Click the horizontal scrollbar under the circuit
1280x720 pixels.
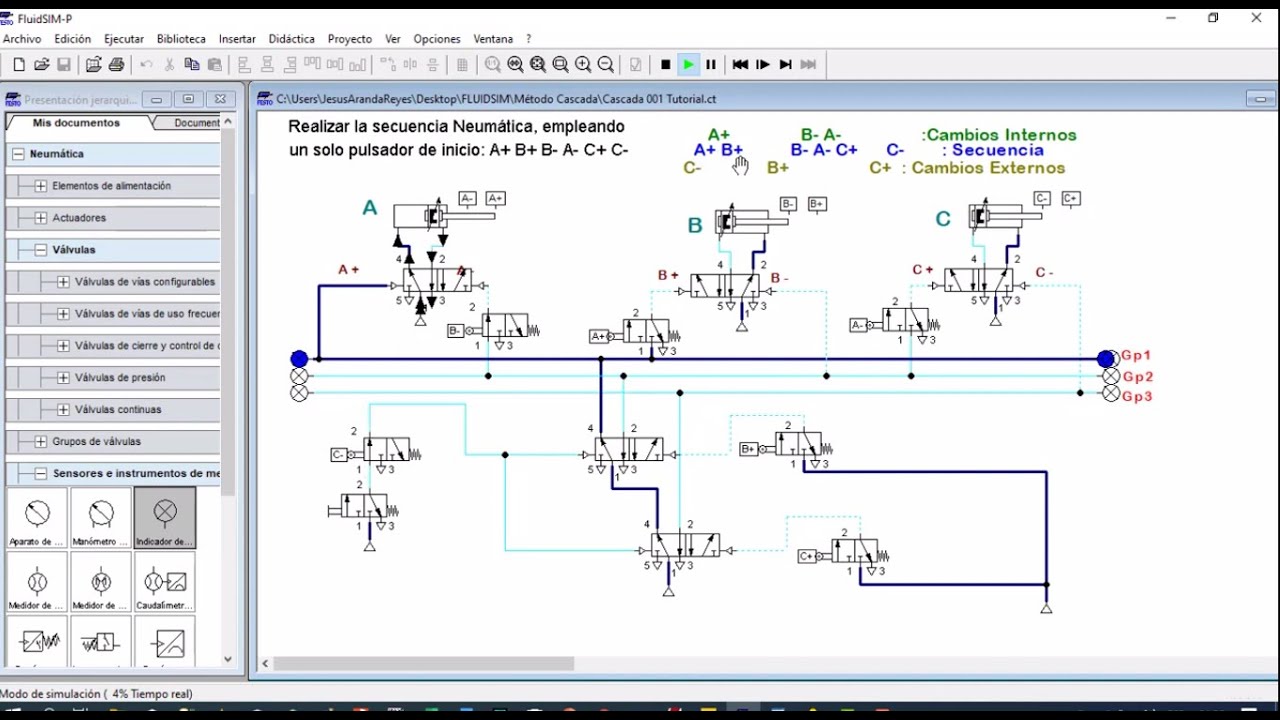[424, 663]
